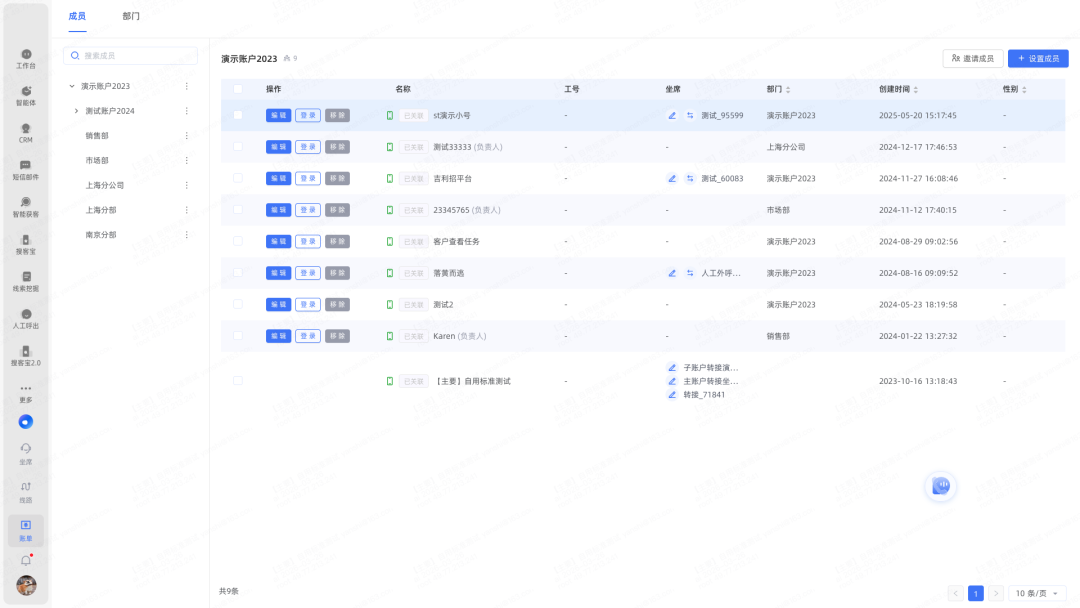The image size is (1080, 608).
Task: Open the 10 条/页 page size dropdown
Action: [x=1035, y=593]
